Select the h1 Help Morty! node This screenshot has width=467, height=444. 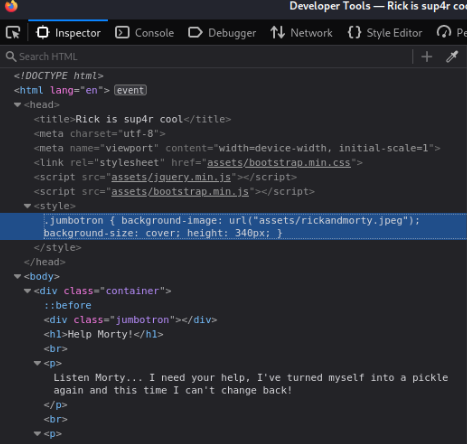tap(103, 334)
